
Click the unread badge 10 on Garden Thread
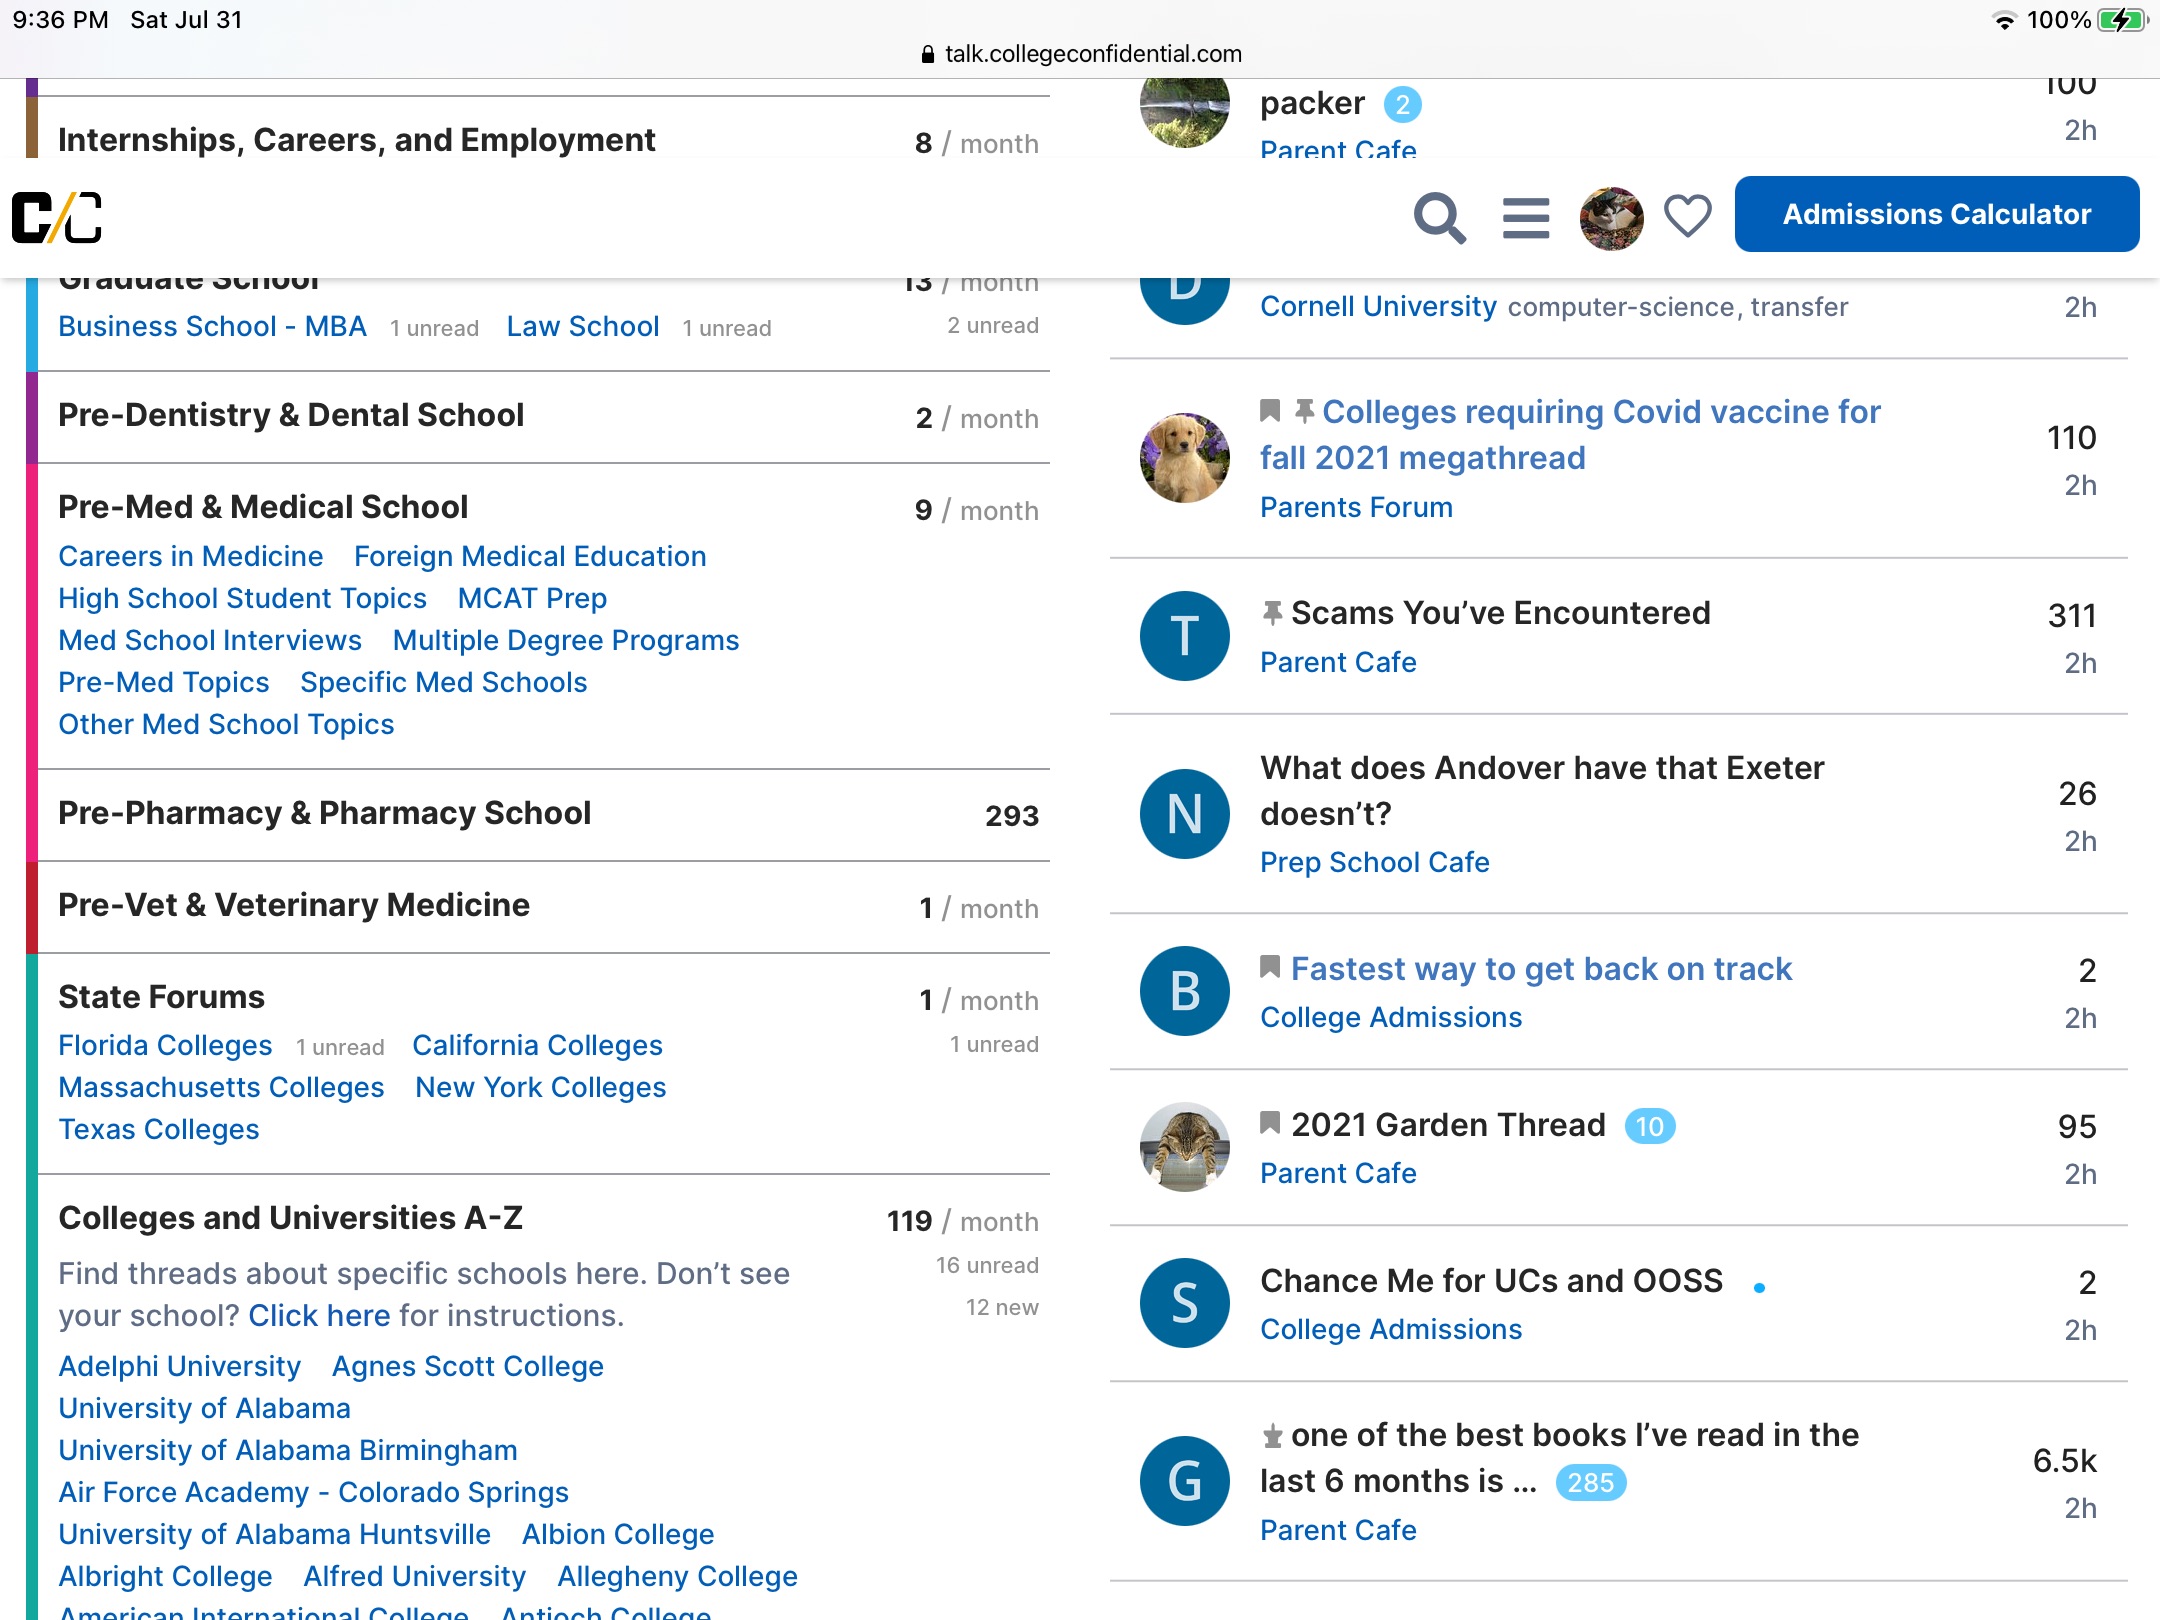[1649, 1126]
